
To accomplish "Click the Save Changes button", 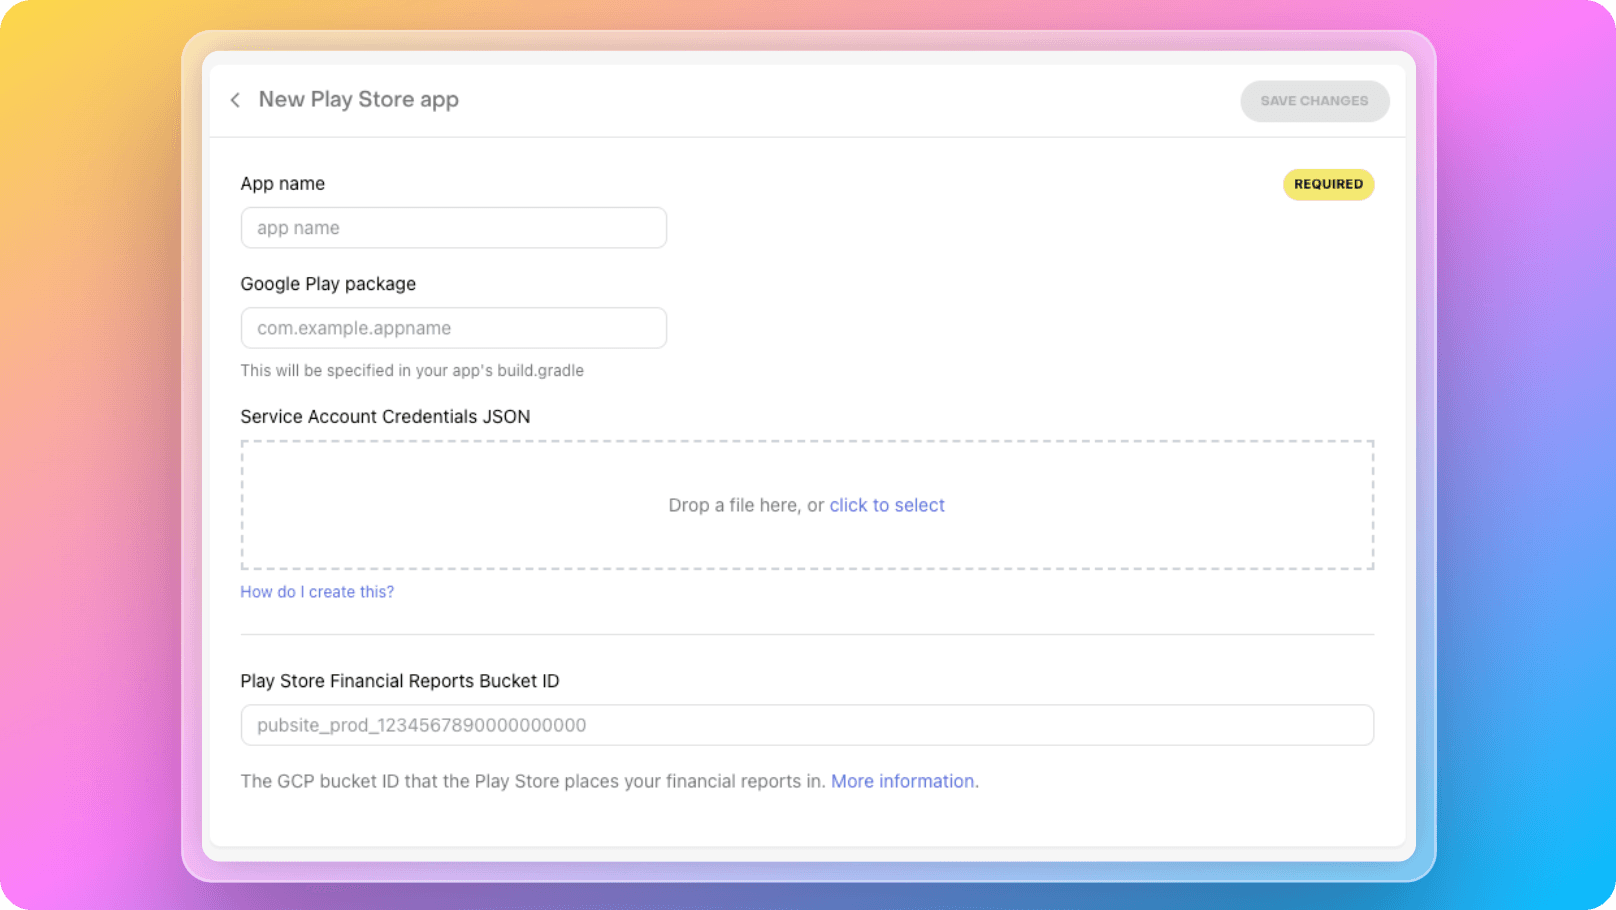I will pos(1314,101).
